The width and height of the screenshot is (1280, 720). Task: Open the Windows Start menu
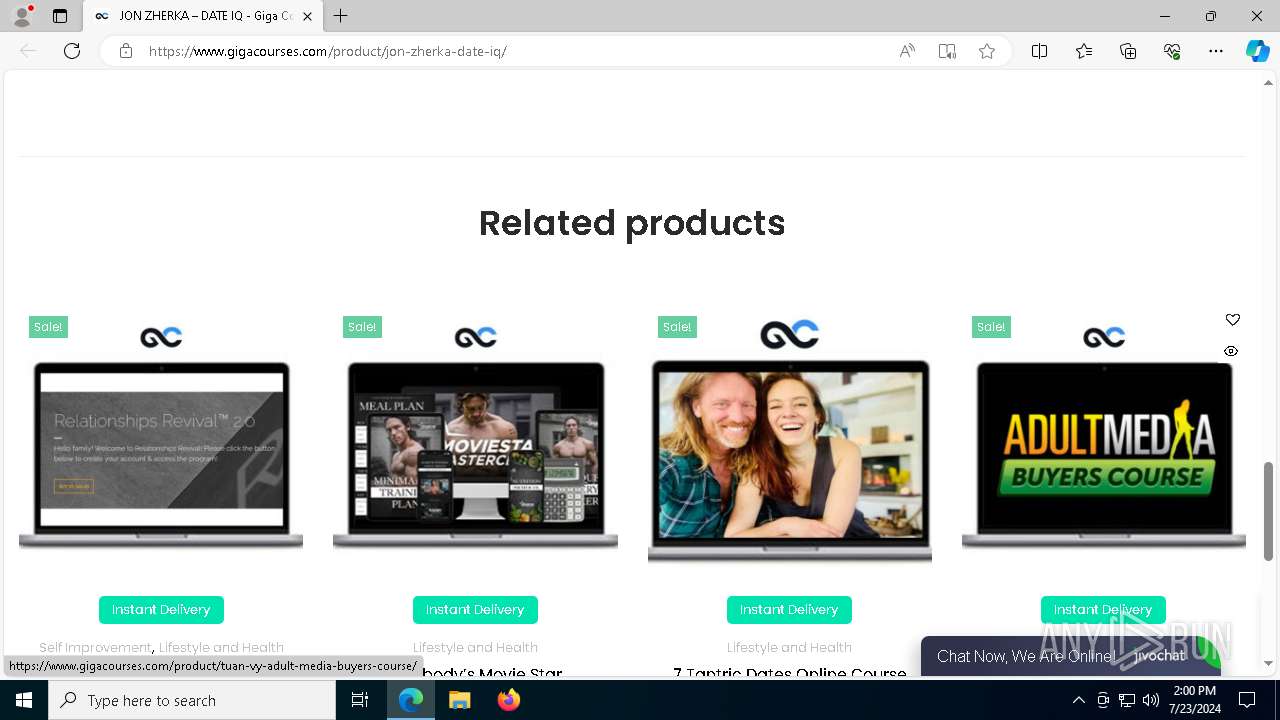24,700
